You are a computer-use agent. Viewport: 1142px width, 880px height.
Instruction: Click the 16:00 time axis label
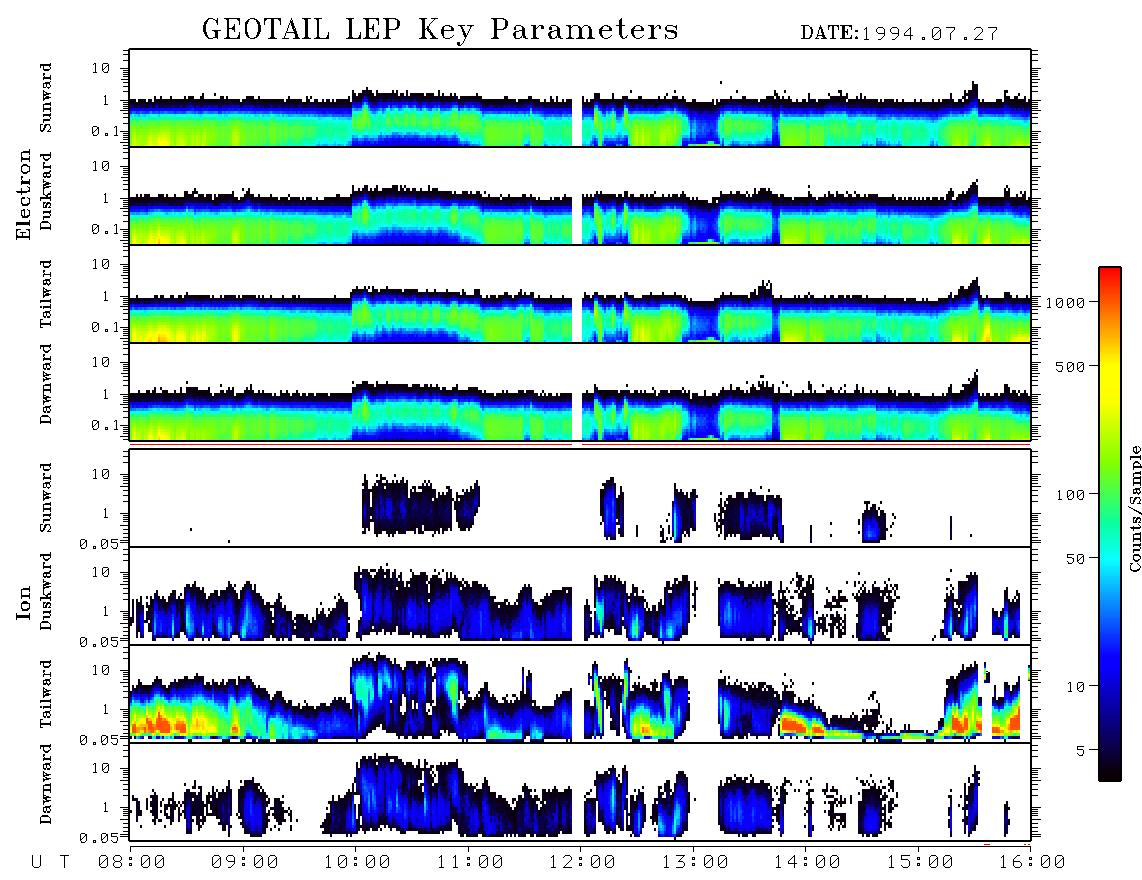coord(1032,862)
